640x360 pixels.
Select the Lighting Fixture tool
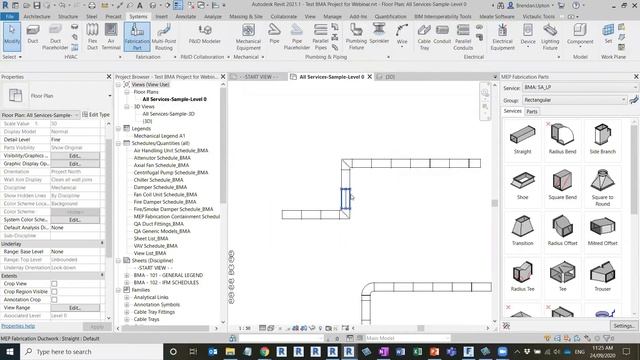coord(550,37)
